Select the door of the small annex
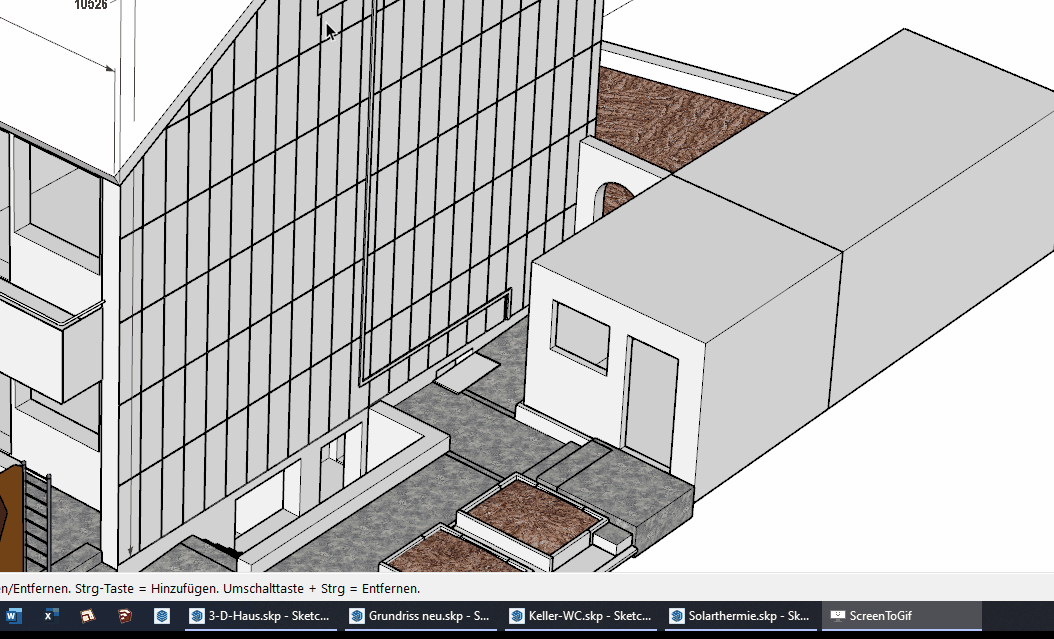This screenshot has width=1054, height=639. [650, 400]
